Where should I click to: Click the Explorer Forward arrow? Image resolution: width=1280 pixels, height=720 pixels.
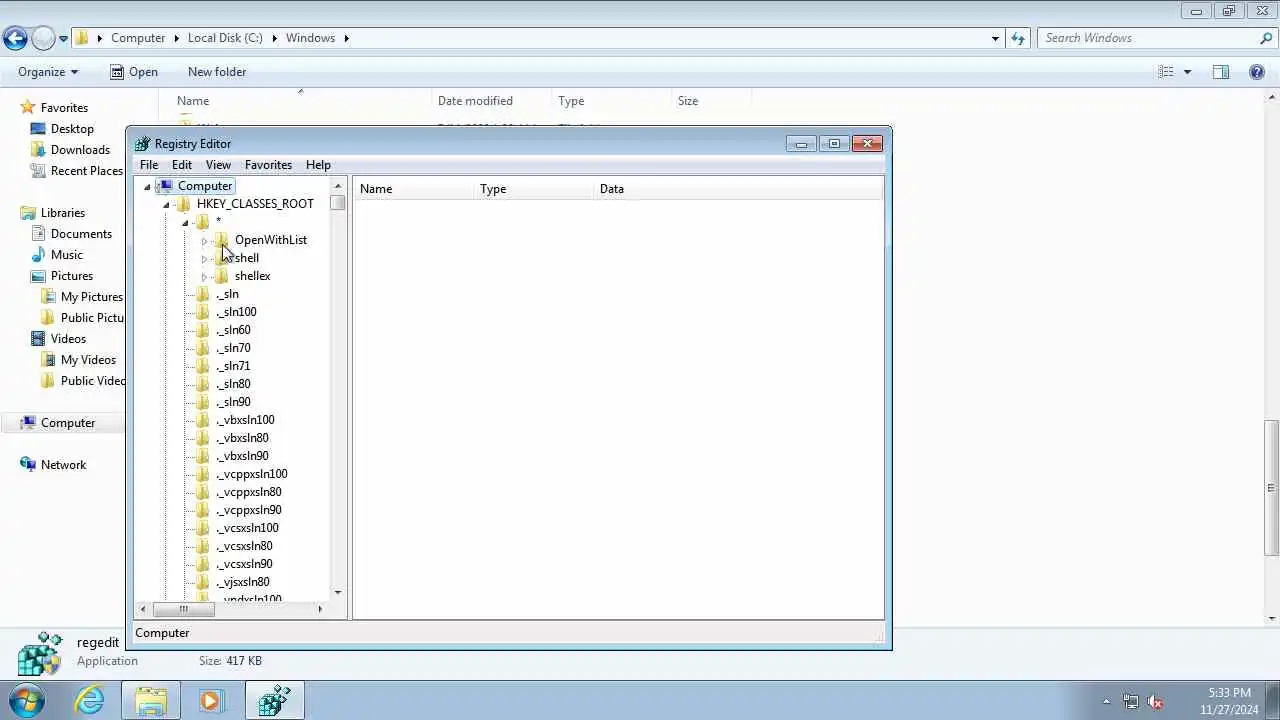click(x=43, y=39)
